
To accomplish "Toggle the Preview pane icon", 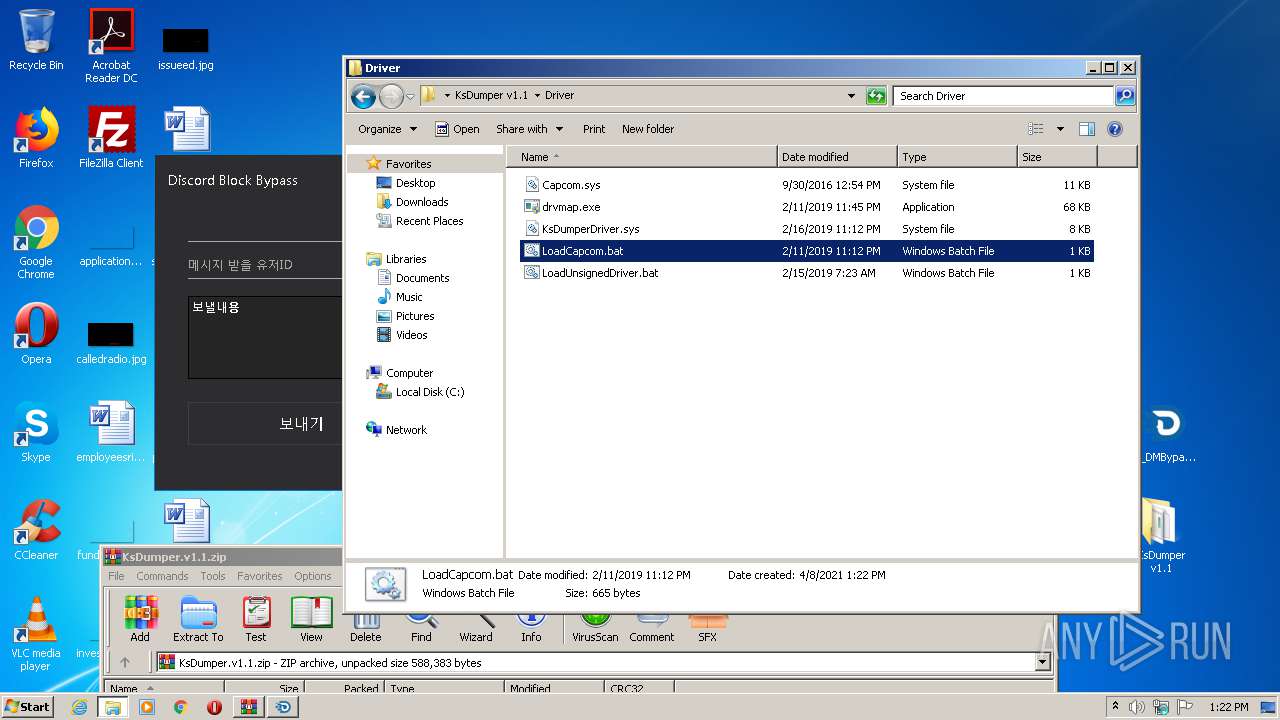I will pyautogui.click(x=1087, y=129).
